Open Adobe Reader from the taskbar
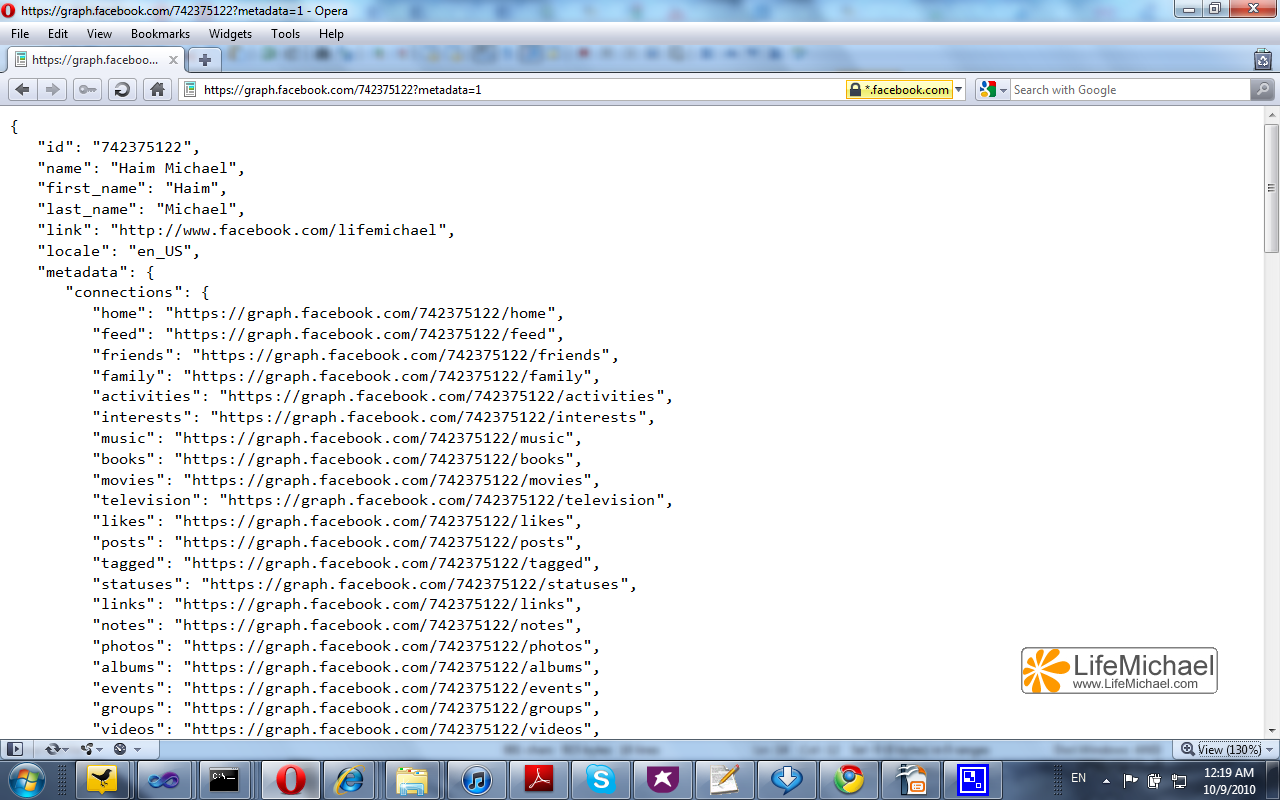The width and height of the screenshot is (1280, 800). pos(538,780)
